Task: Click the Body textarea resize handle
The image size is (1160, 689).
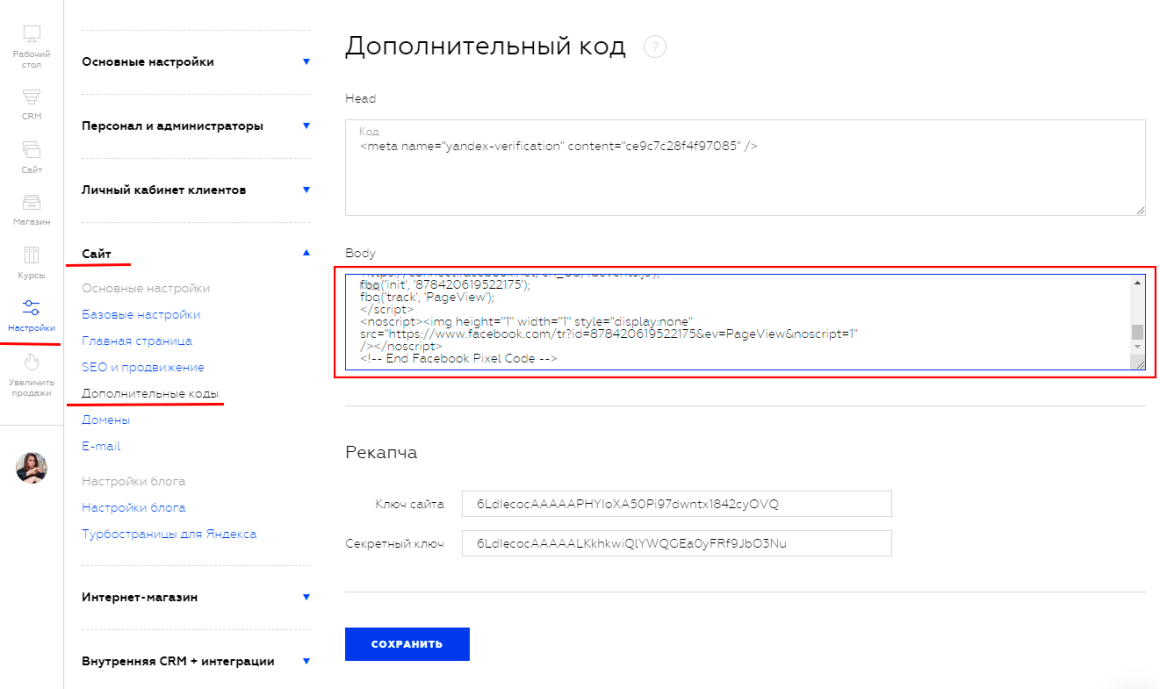Action: [x=1140, y=364]
